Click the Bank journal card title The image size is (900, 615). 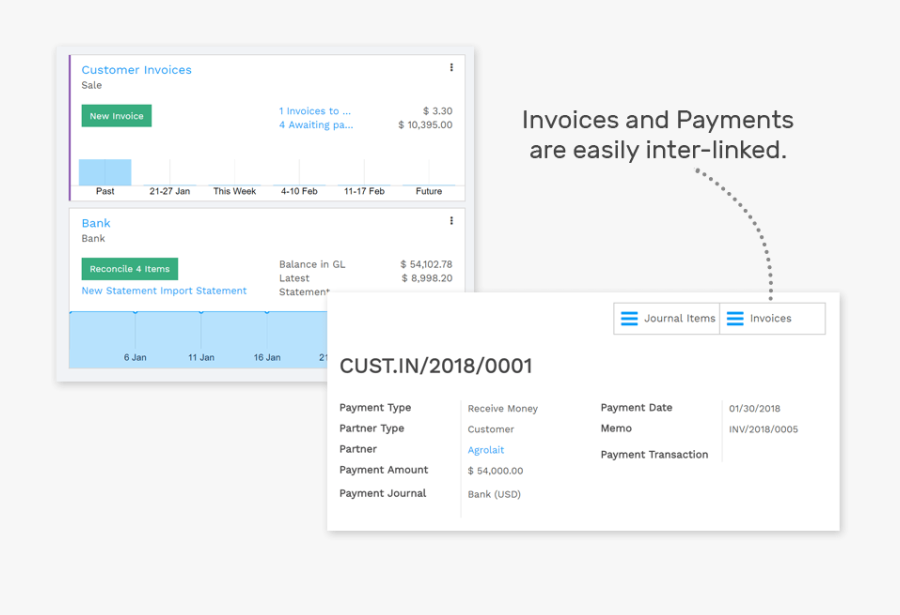click(96, 223)
